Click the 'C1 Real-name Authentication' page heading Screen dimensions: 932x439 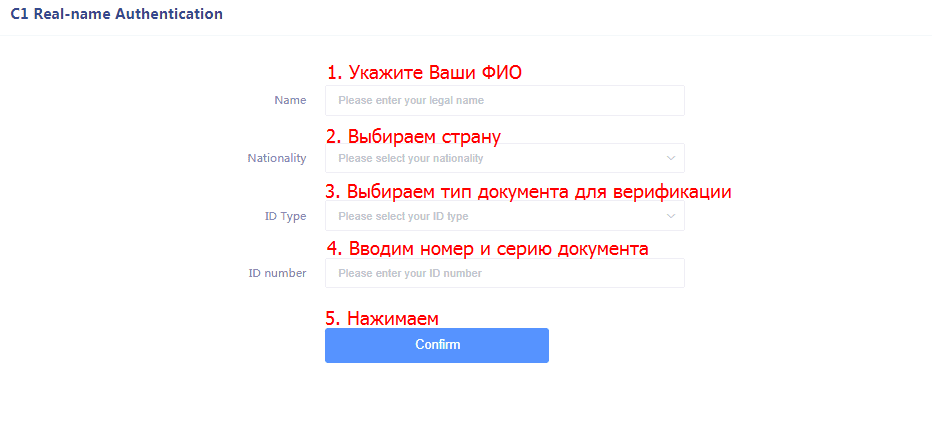(x=116, y=15)
